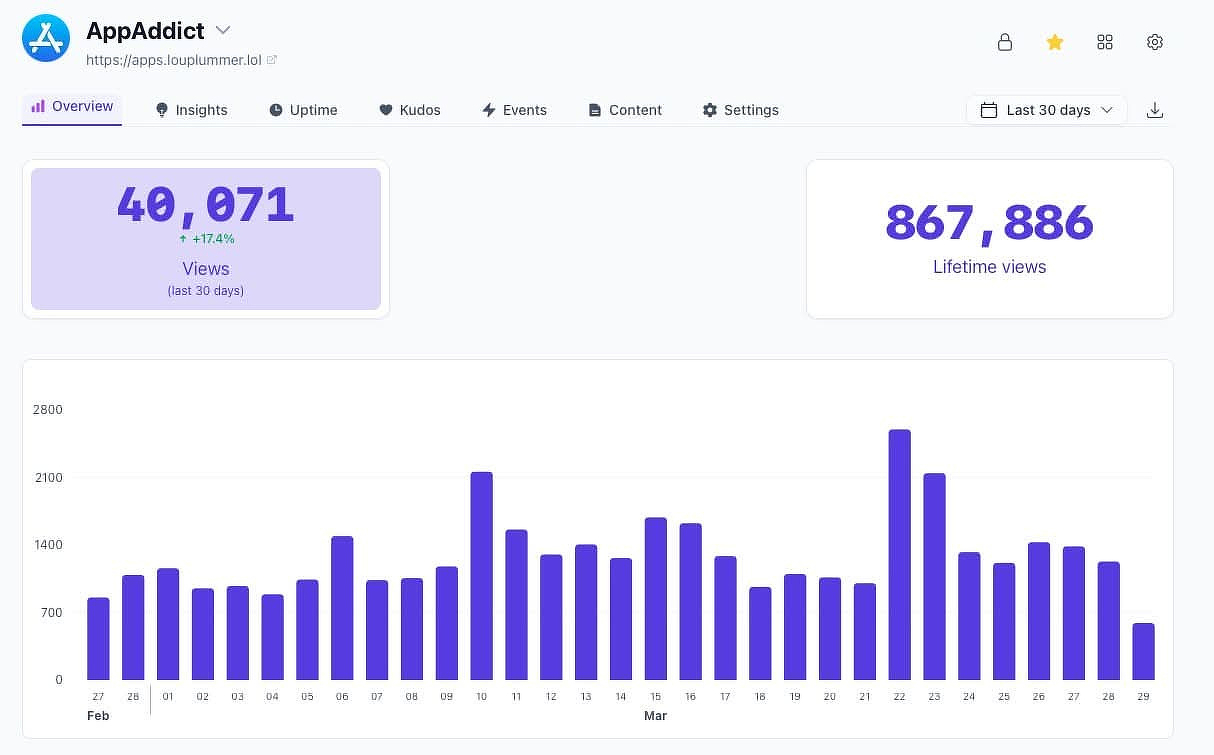The height and width of the screenshot is (755, 1214).
Task: Select the Content document icon
Action: click(x=597, y=110)
